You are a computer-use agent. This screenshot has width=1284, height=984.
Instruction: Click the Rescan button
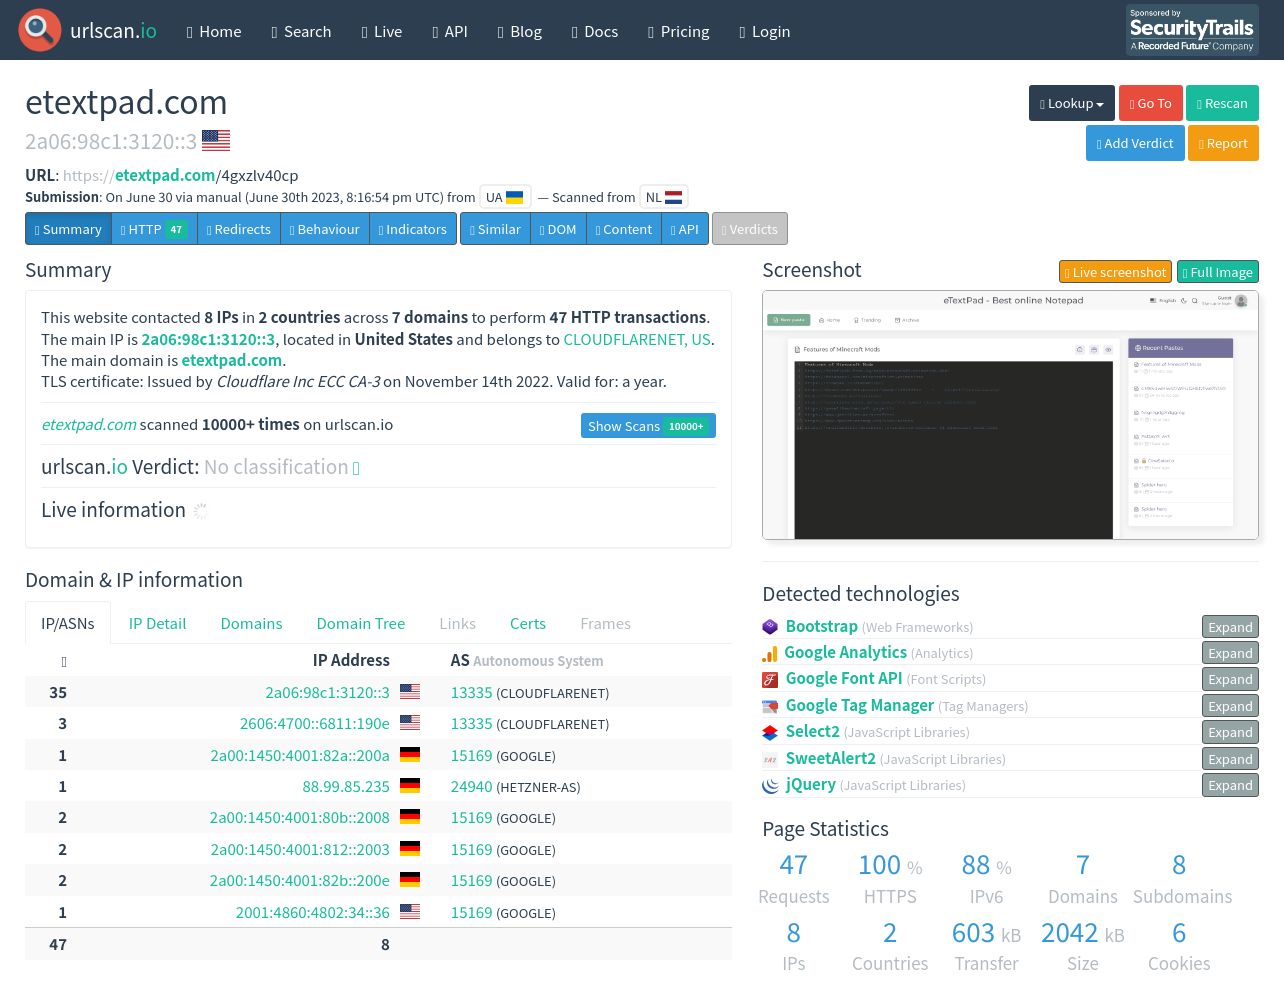pyautogui.click(x=1222, y=103)
